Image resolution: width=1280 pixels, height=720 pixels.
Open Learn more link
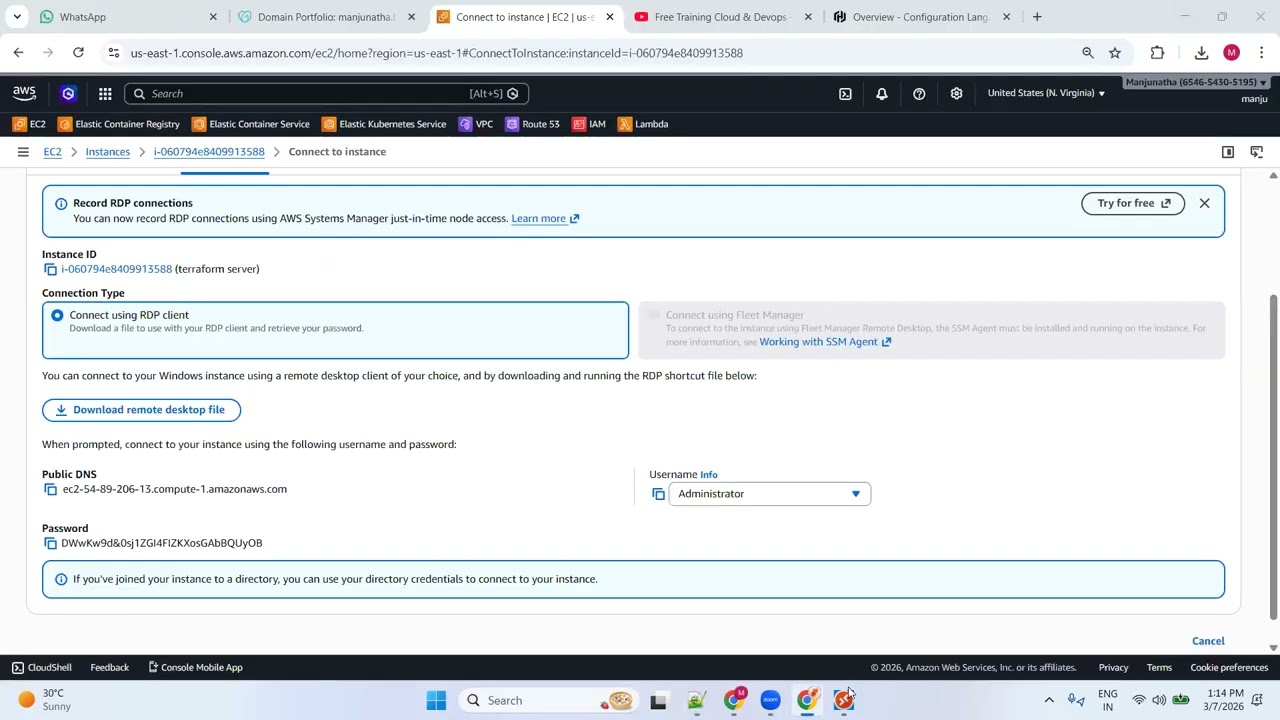[x=545, y=218]
